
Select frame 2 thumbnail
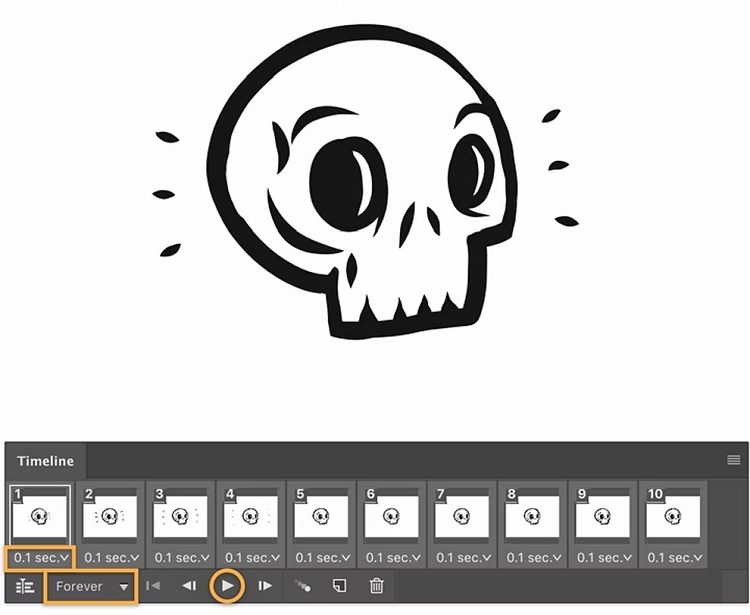[109, 517]
